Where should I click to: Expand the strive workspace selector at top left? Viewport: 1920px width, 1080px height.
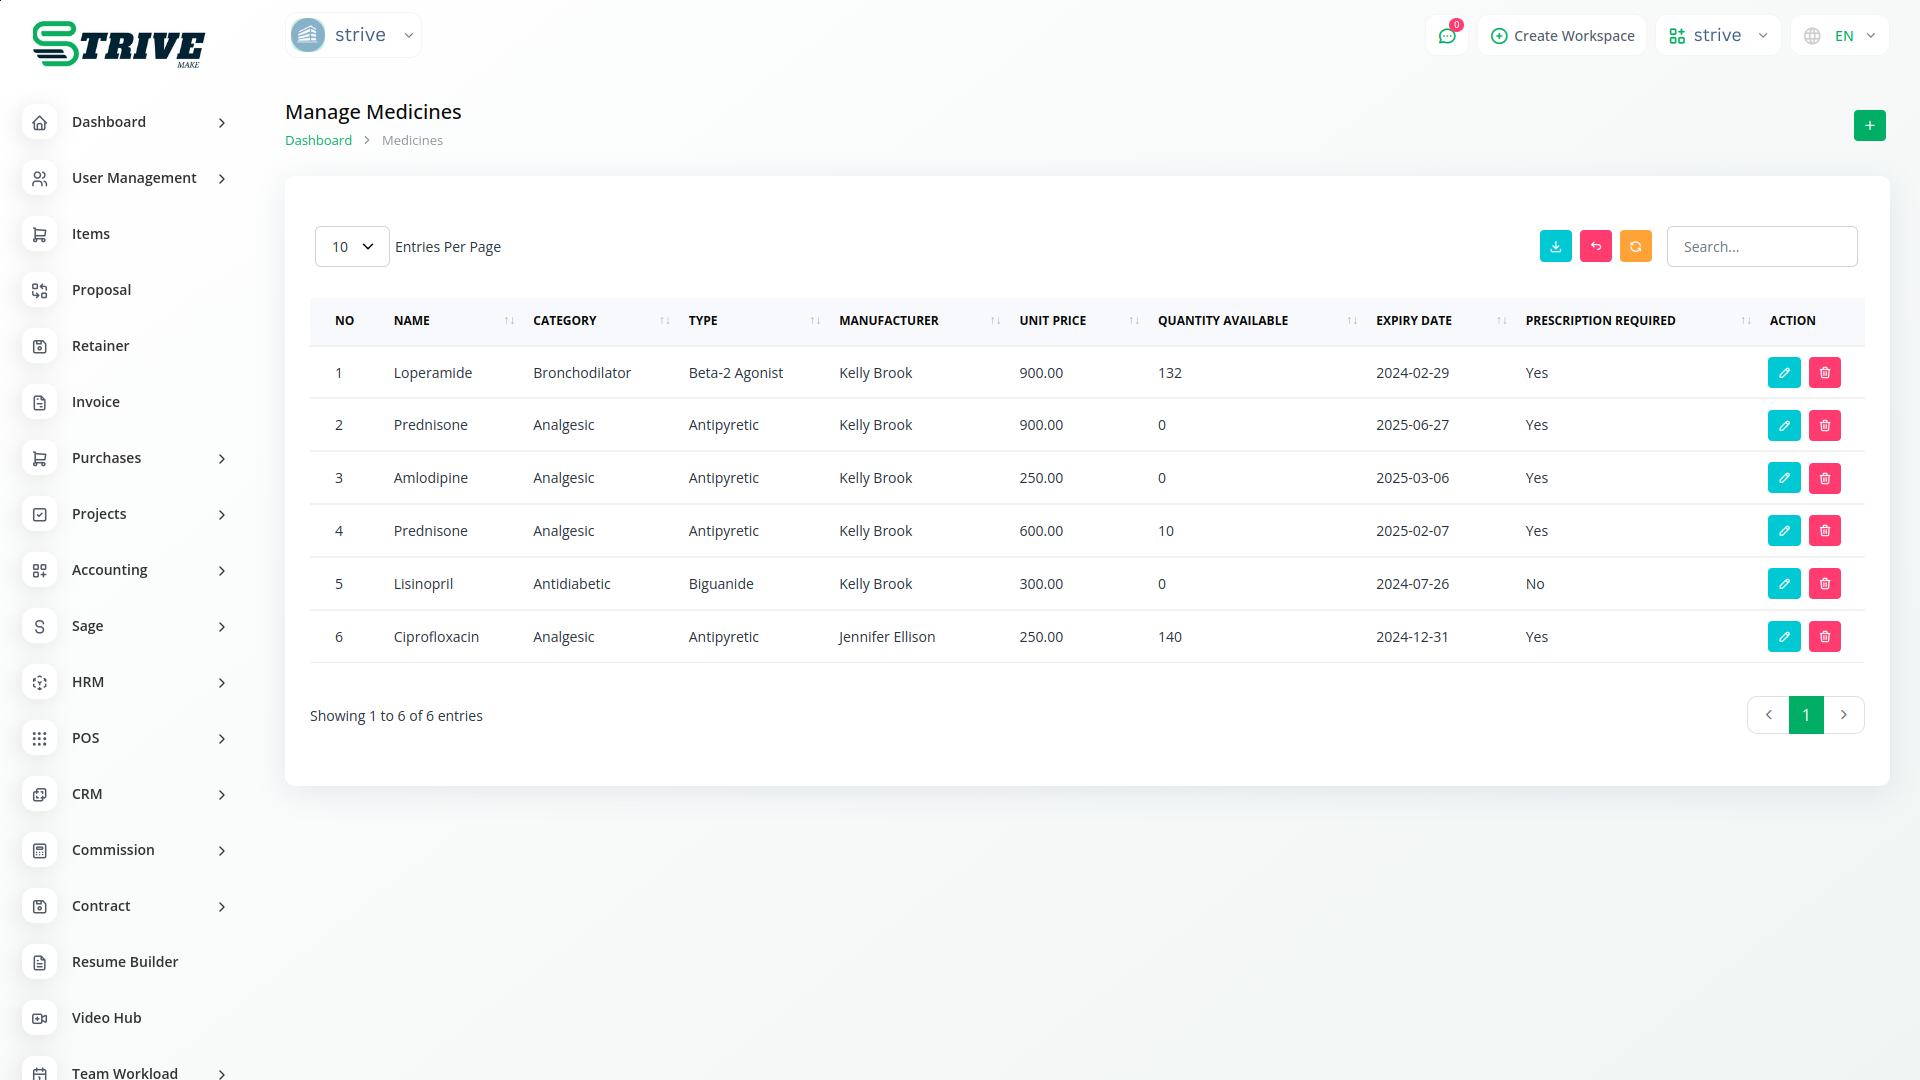[354, 35]
